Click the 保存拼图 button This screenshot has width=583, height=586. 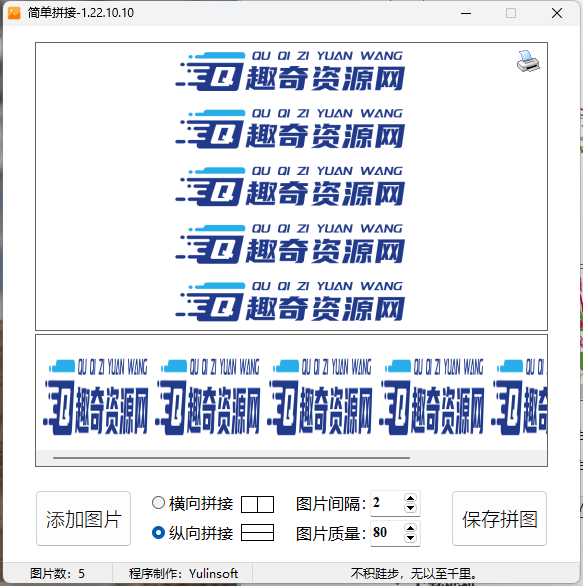(499, 519)
